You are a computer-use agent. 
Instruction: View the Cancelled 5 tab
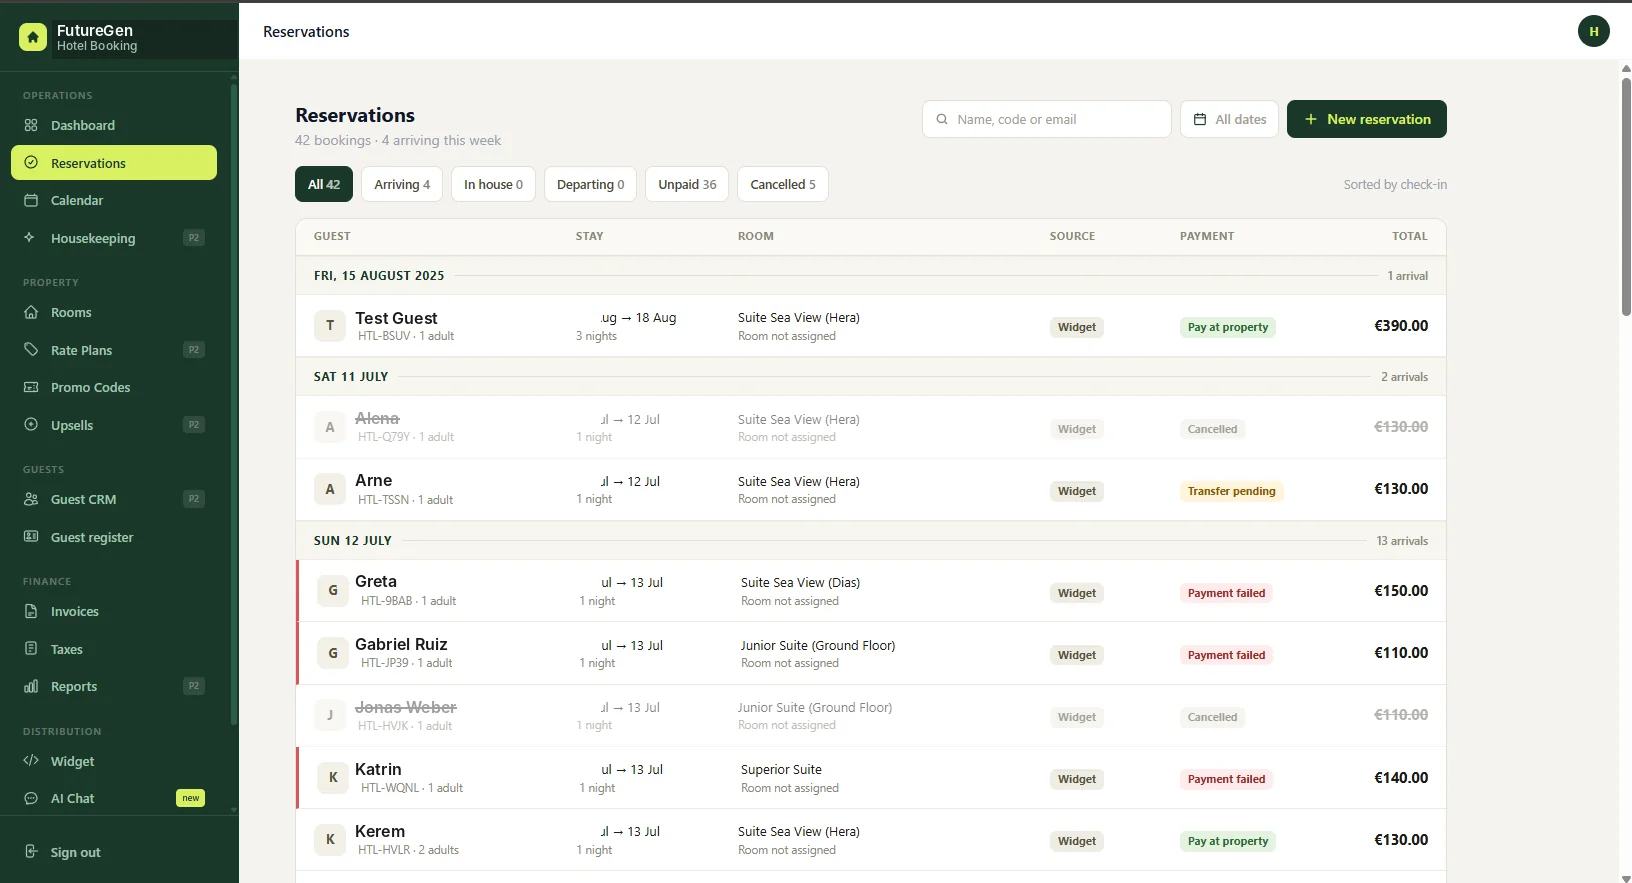783,184
